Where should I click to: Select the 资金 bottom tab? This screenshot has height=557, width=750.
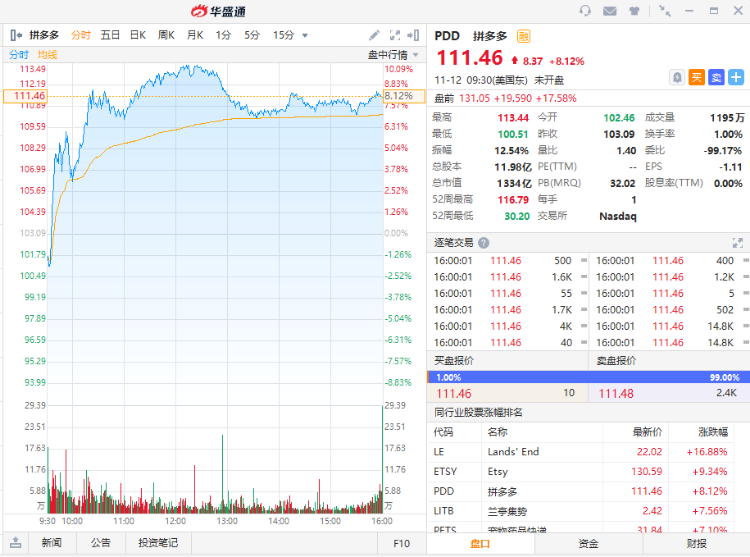pos(588,544)
